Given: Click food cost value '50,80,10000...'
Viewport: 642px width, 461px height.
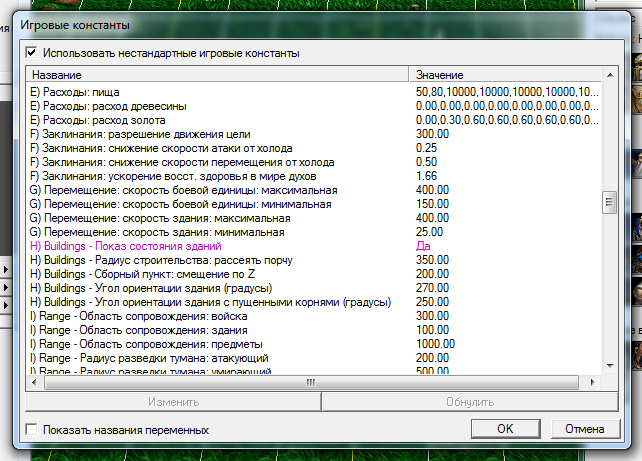Looking at the screenshot, I should pos(507,92).
